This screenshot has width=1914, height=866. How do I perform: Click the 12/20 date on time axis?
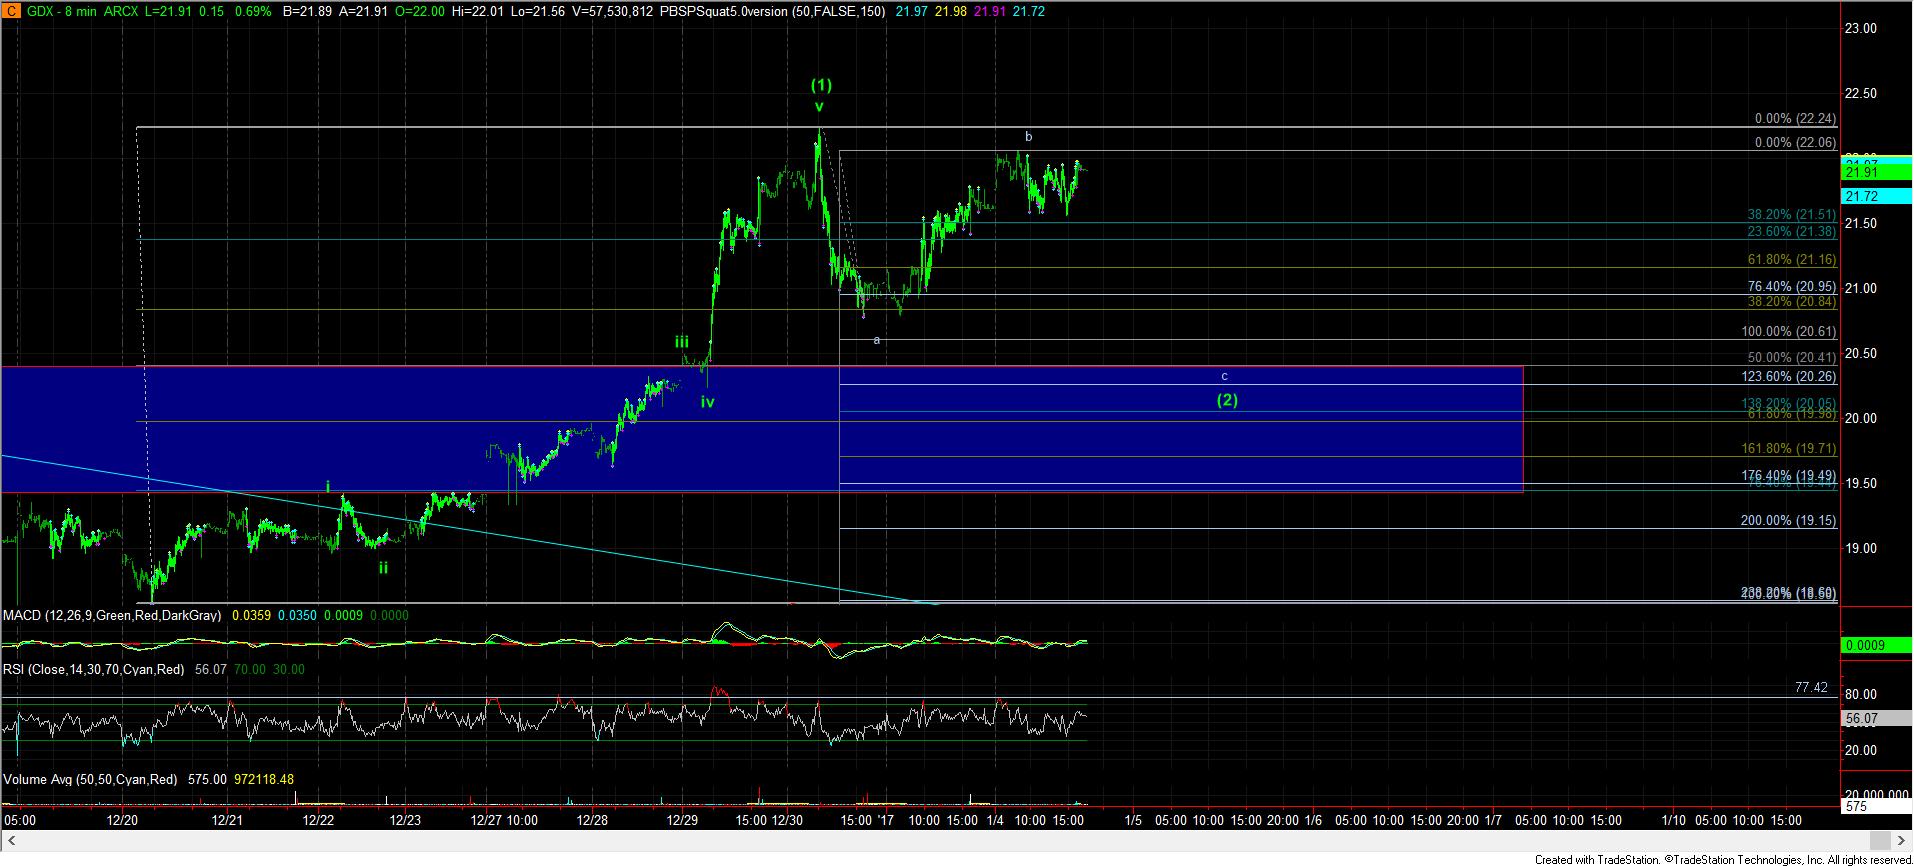pyautogui.click(x=122, y=820)
